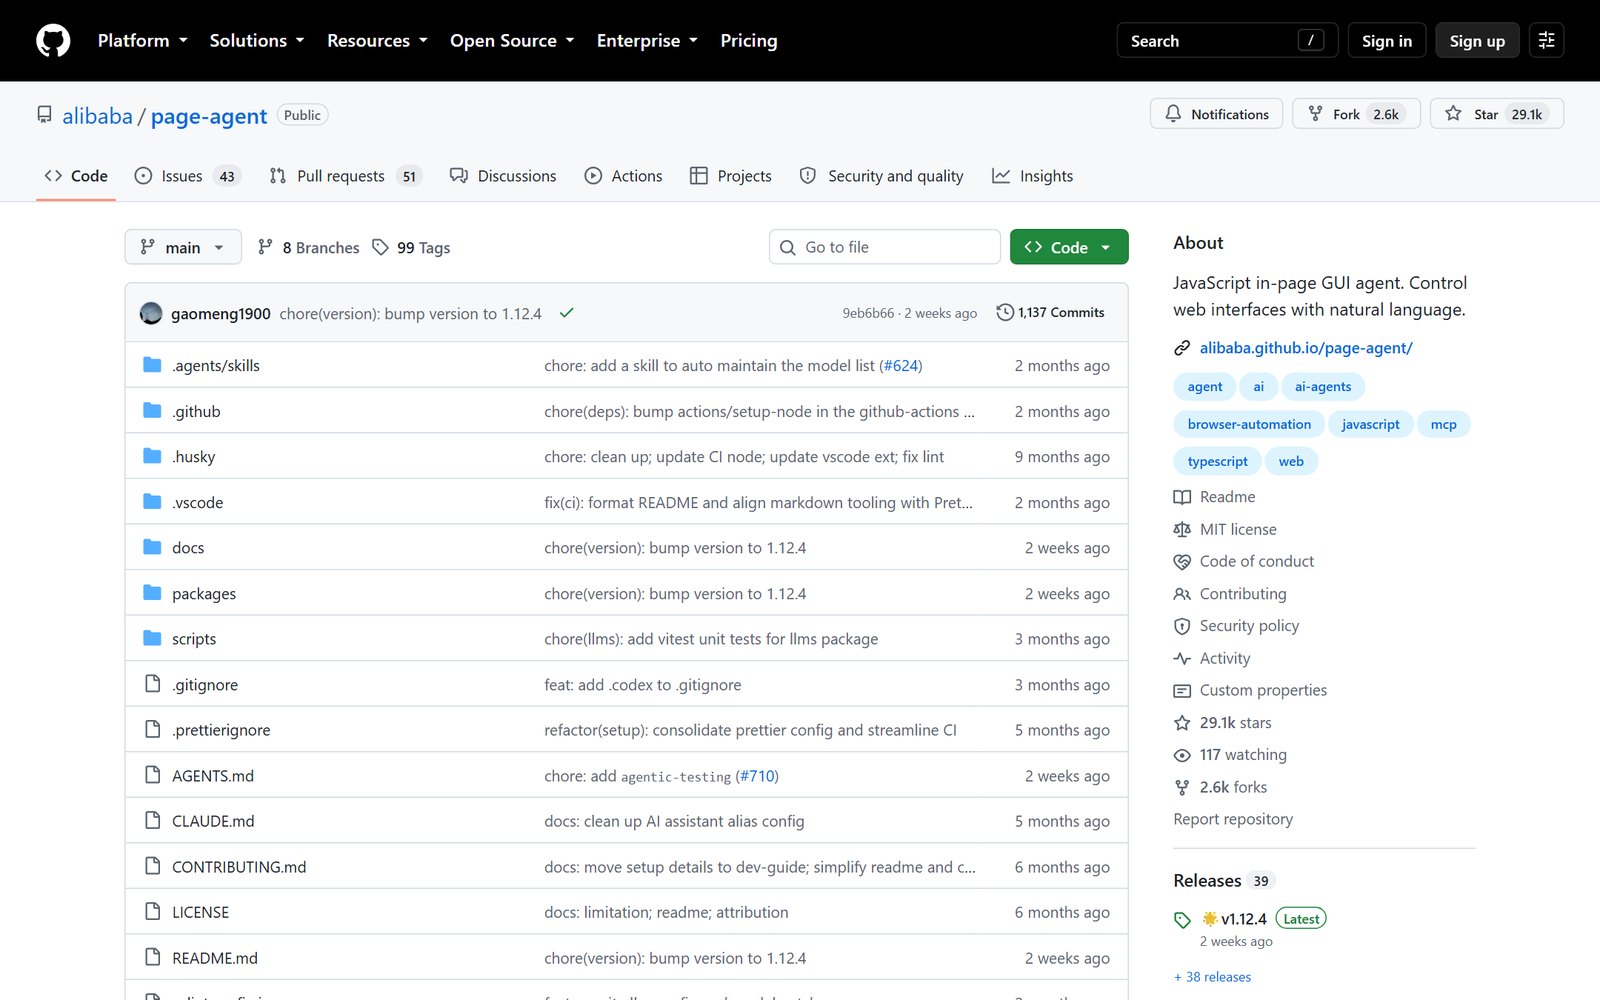This screenshot has height=1000, width=1600.
Task: Open the .prettierignore file
Action: (x=221, y=730)
